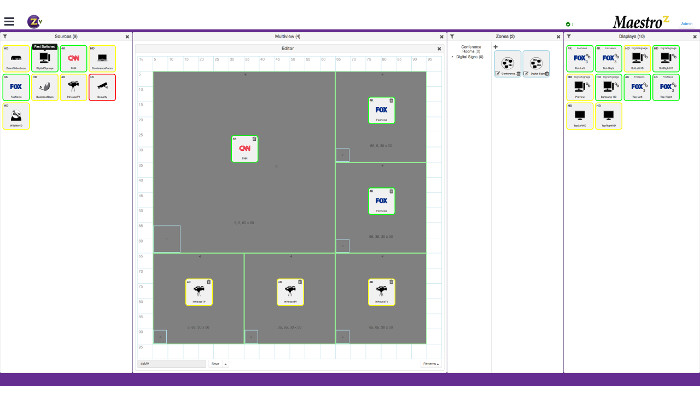
Task: Open the Sources panel filter
Action: tap(5, 36)
